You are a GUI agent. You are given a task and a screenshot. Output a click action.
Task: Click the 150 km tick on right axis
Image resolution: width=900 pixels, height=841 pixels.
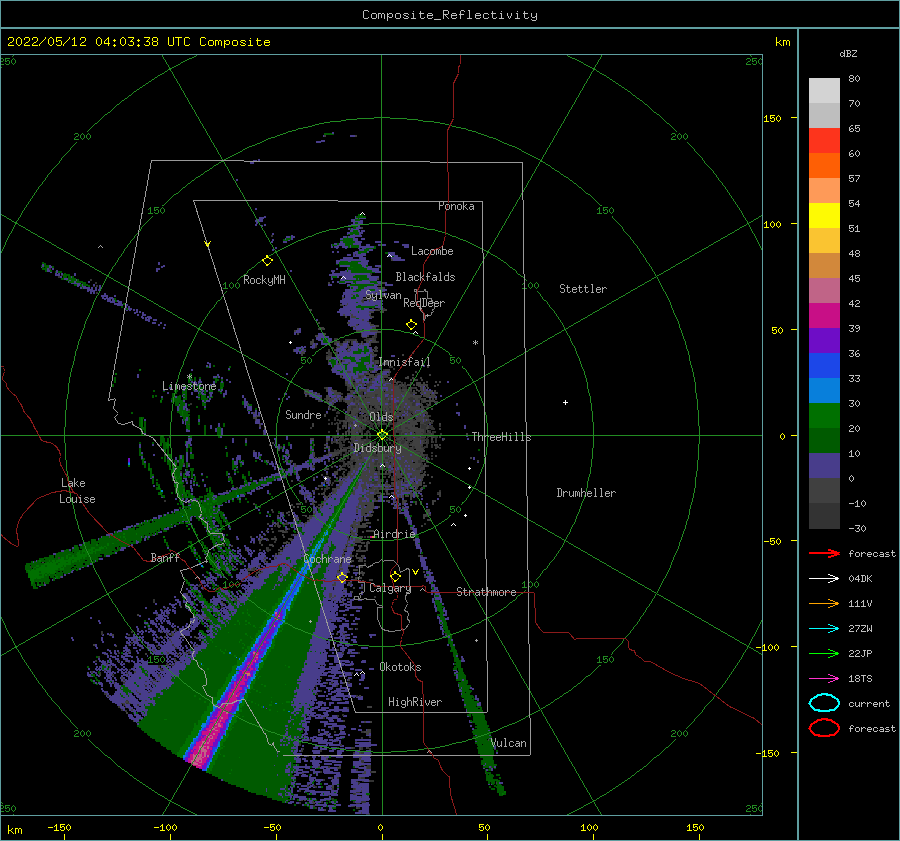(x=773, y=118)
